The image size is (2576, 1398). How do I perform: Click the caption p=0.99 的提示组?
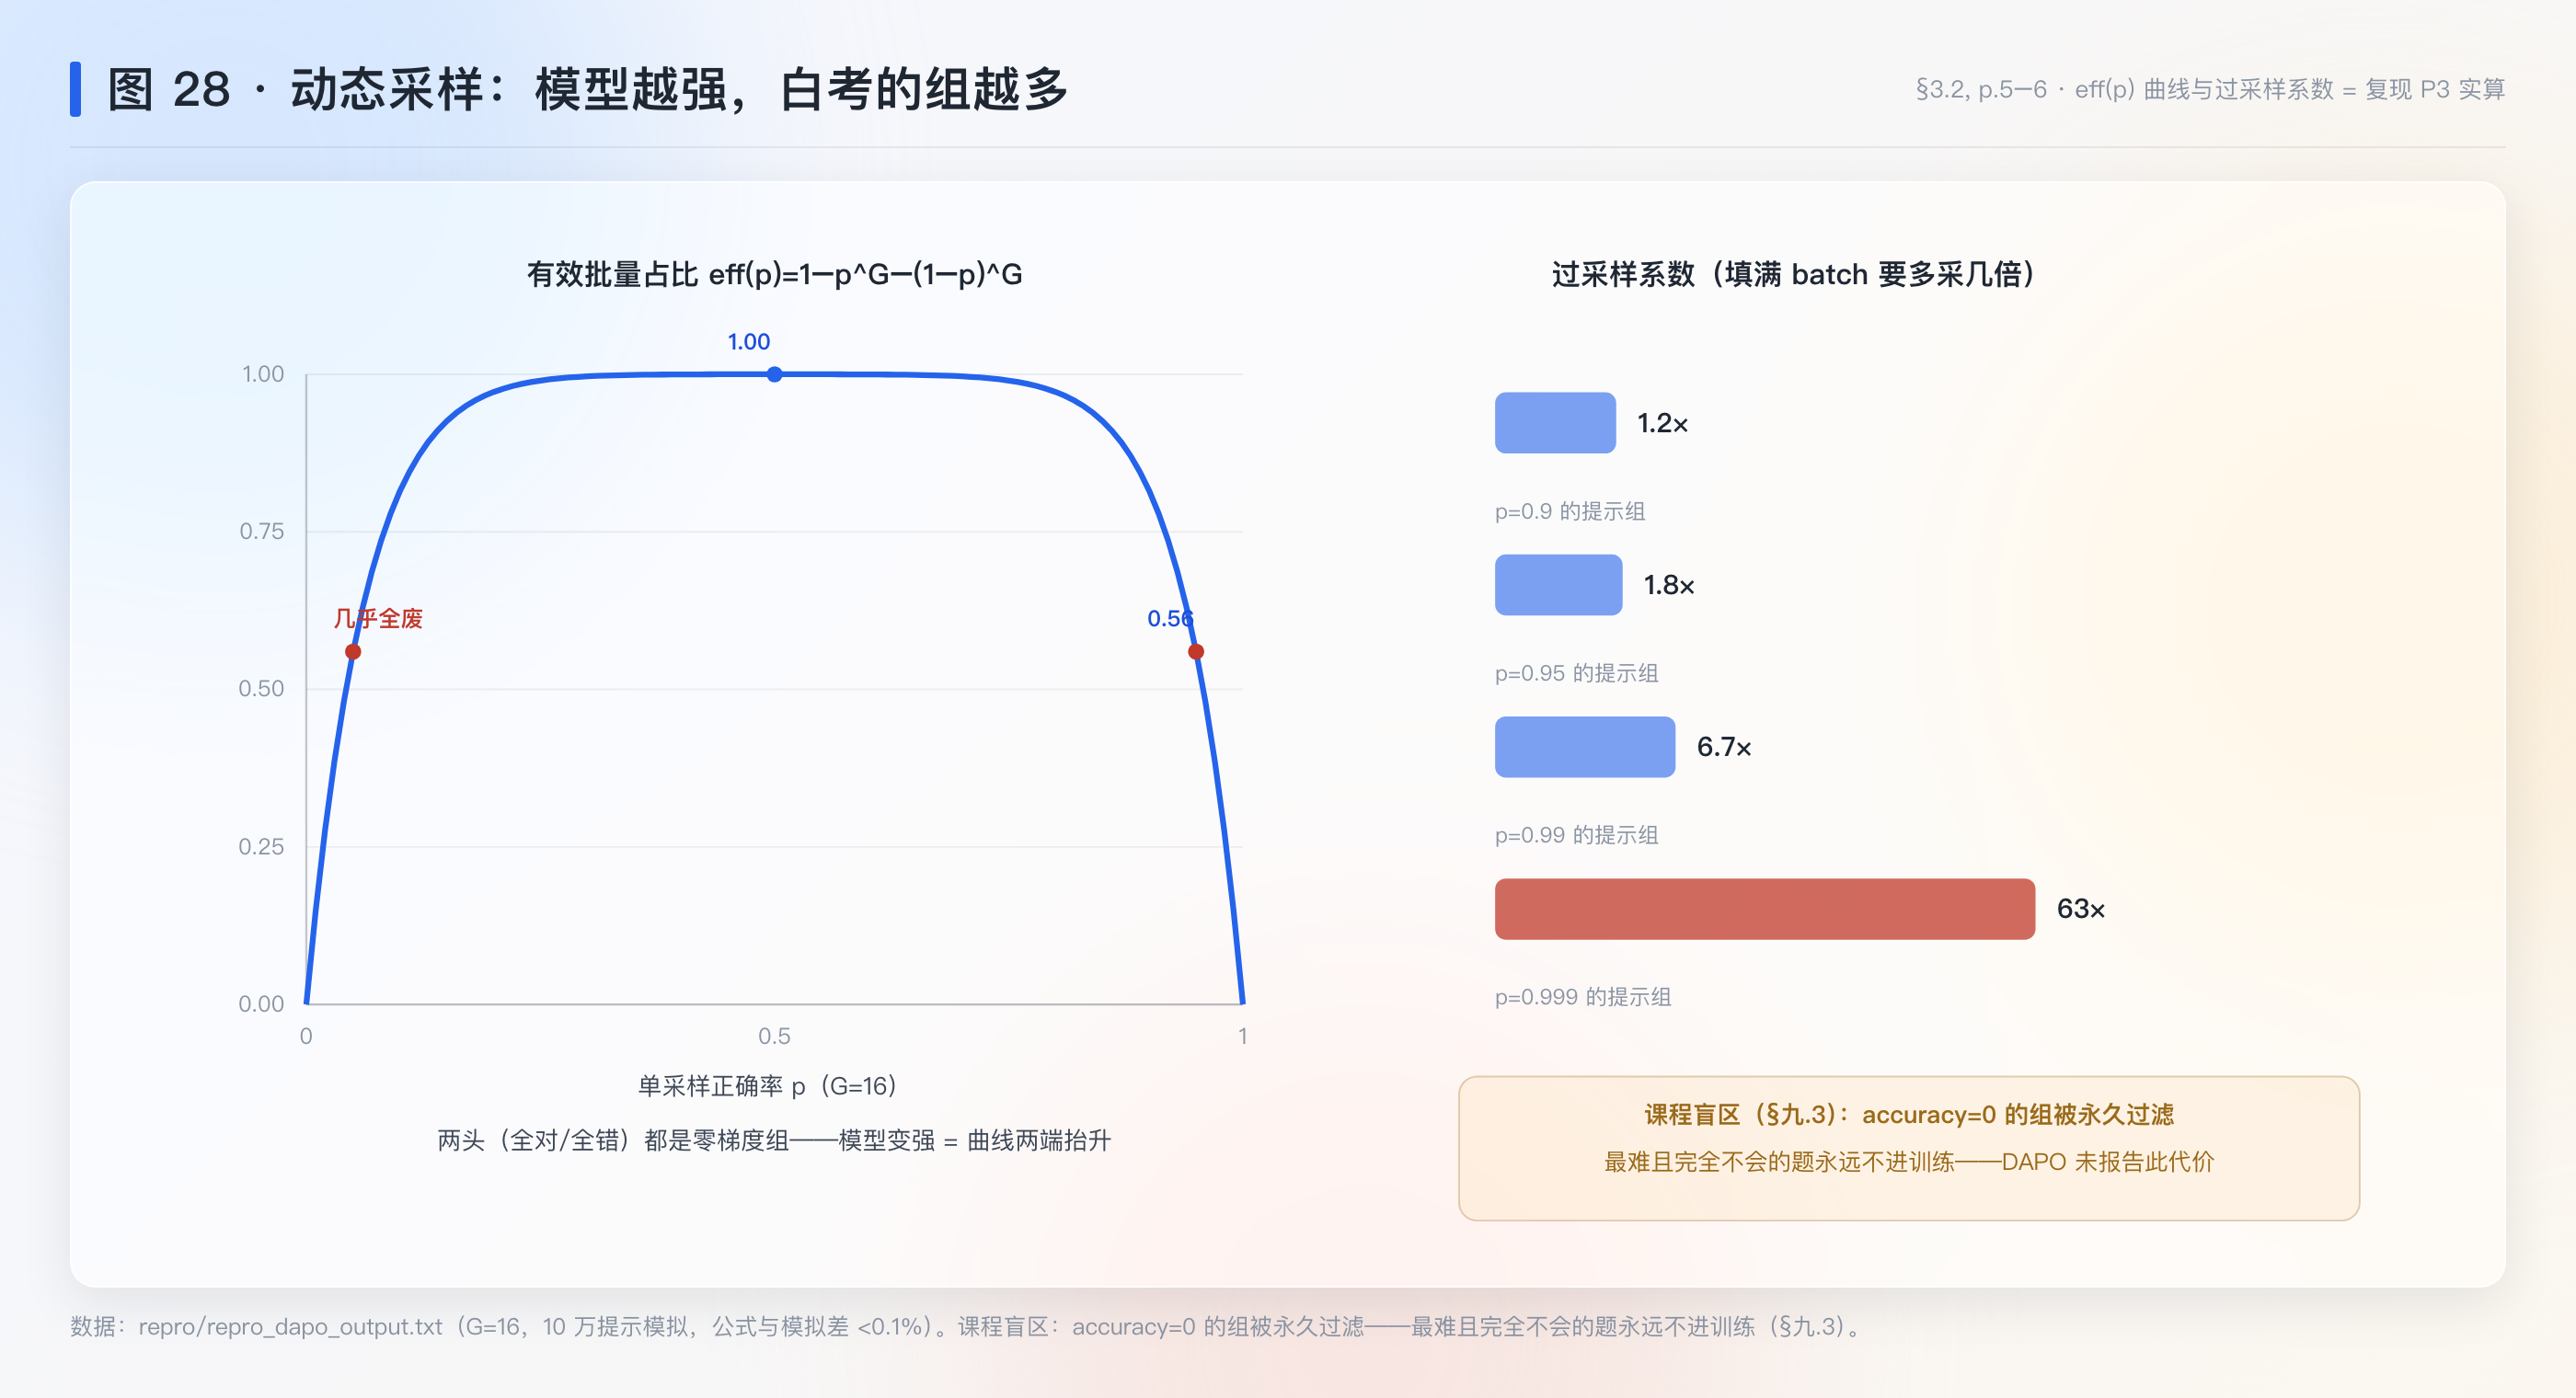(1577, 836)
